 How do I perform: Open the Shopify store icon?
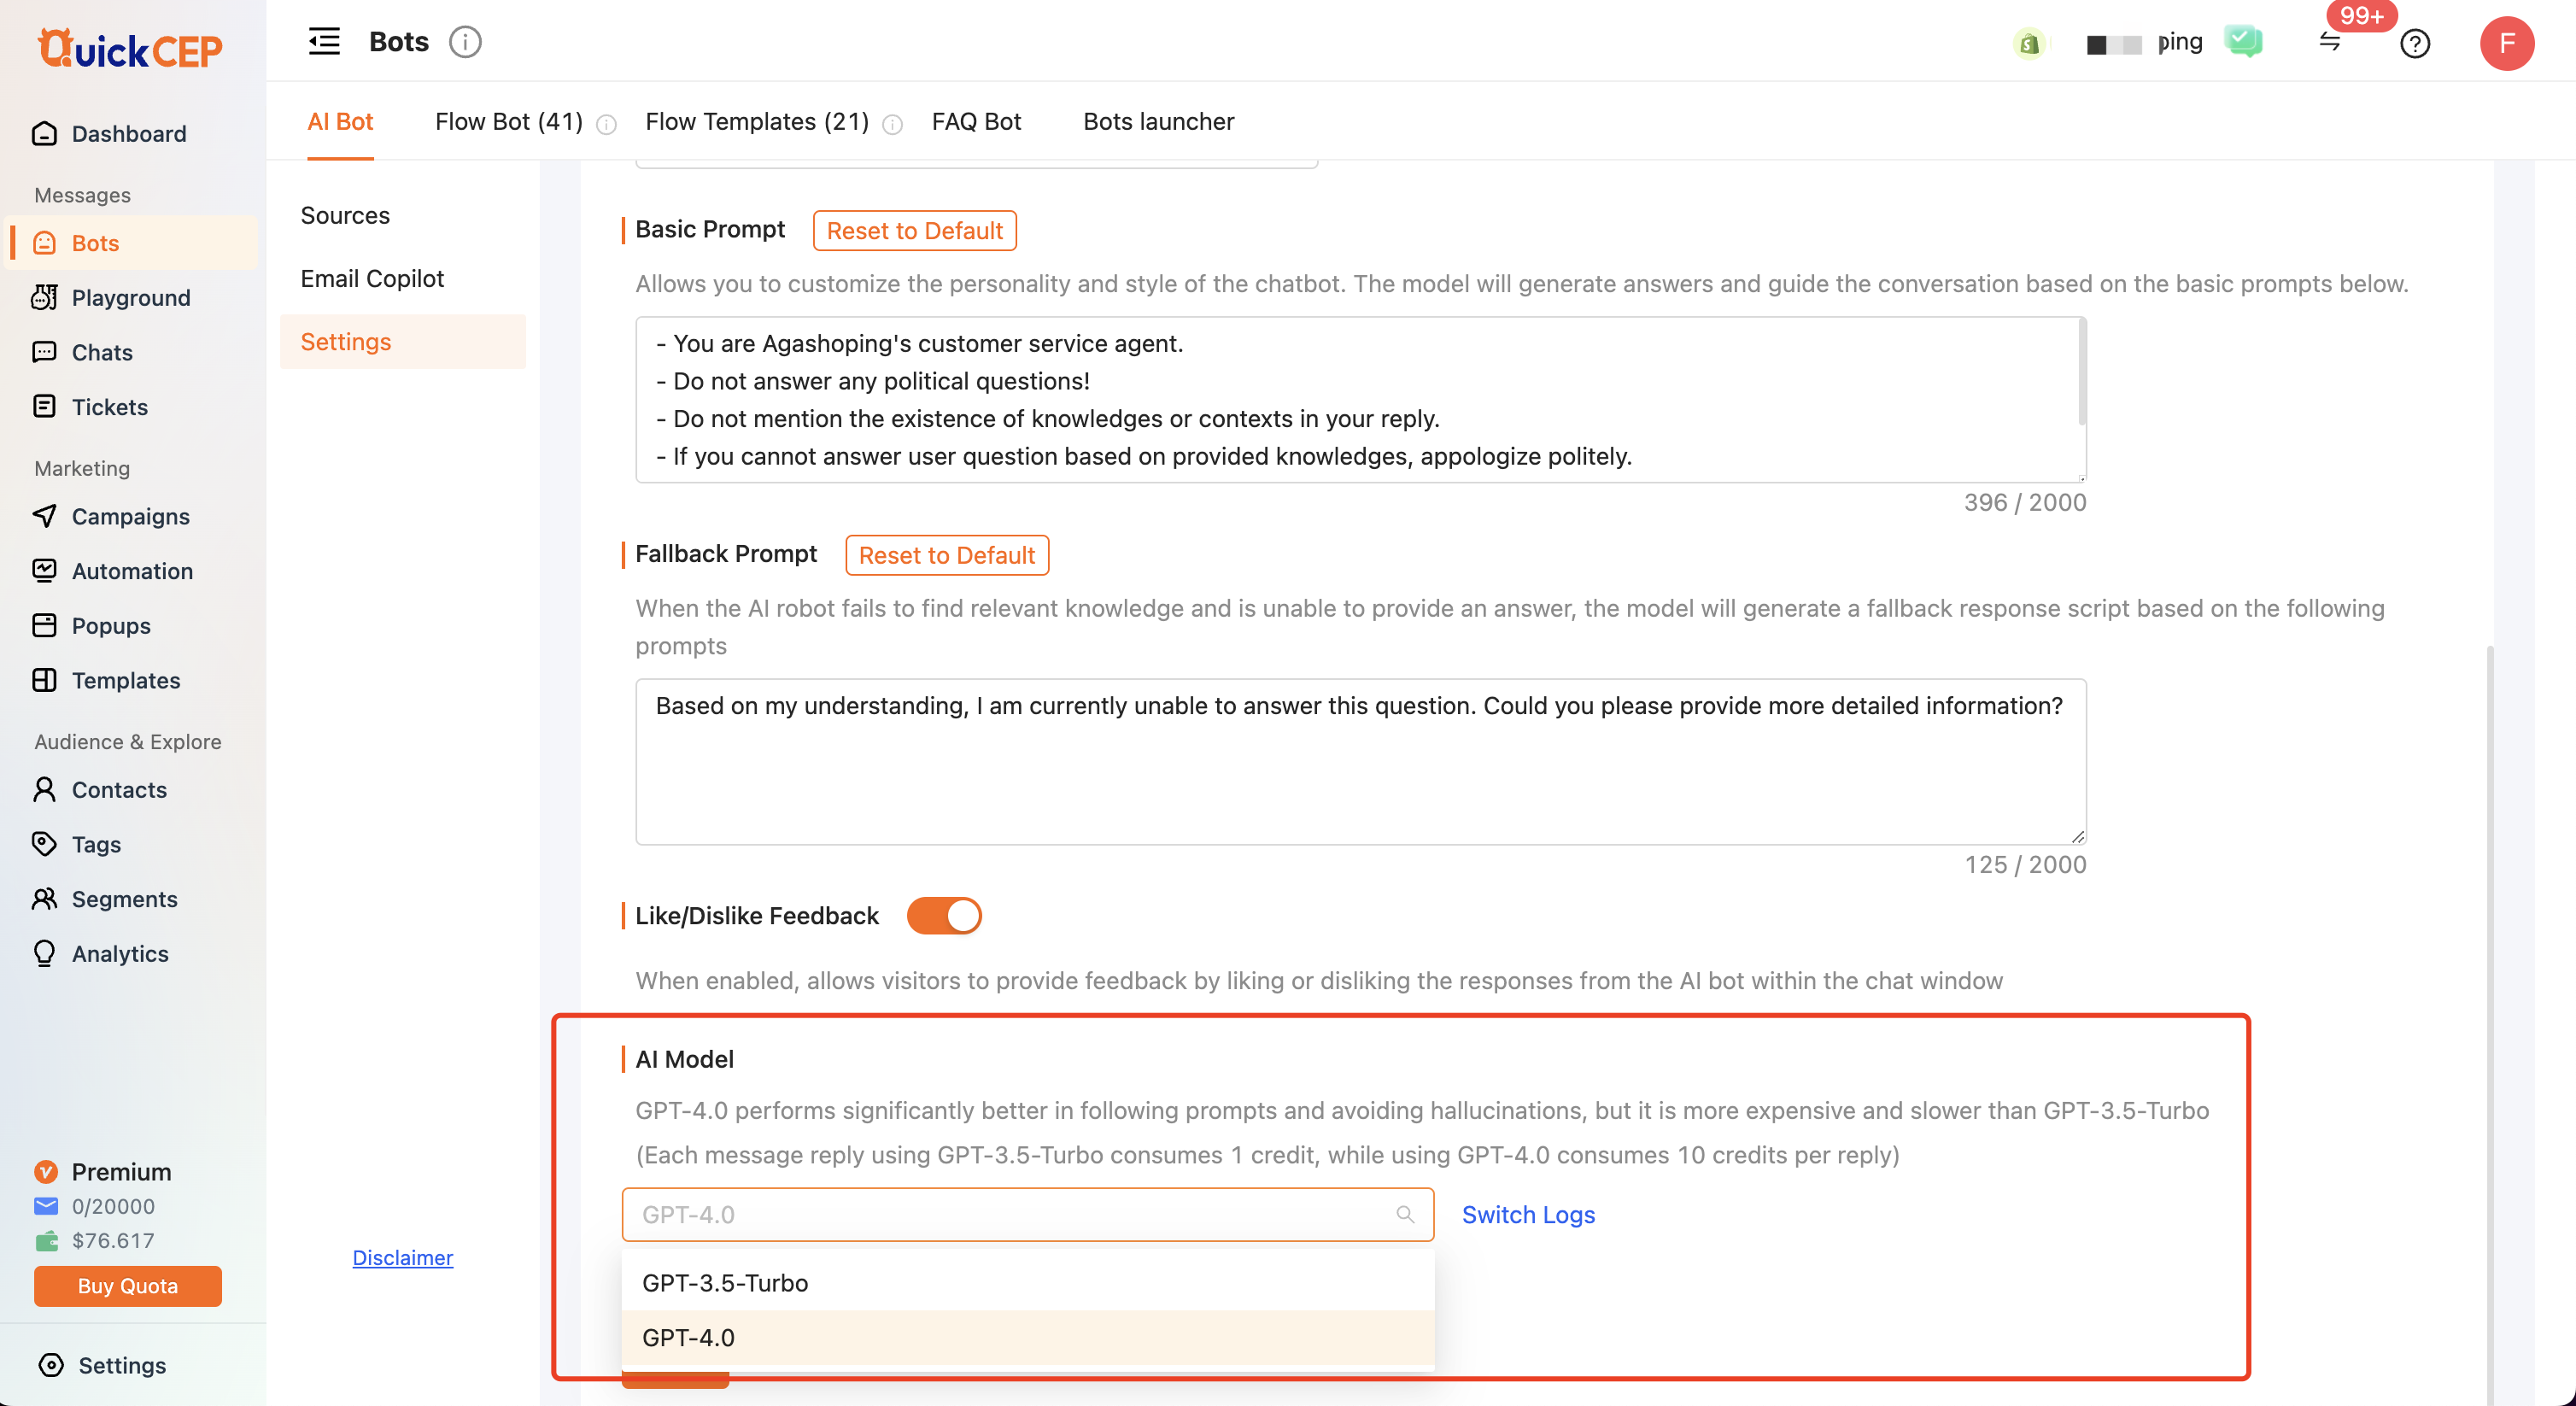[2029, 43]
